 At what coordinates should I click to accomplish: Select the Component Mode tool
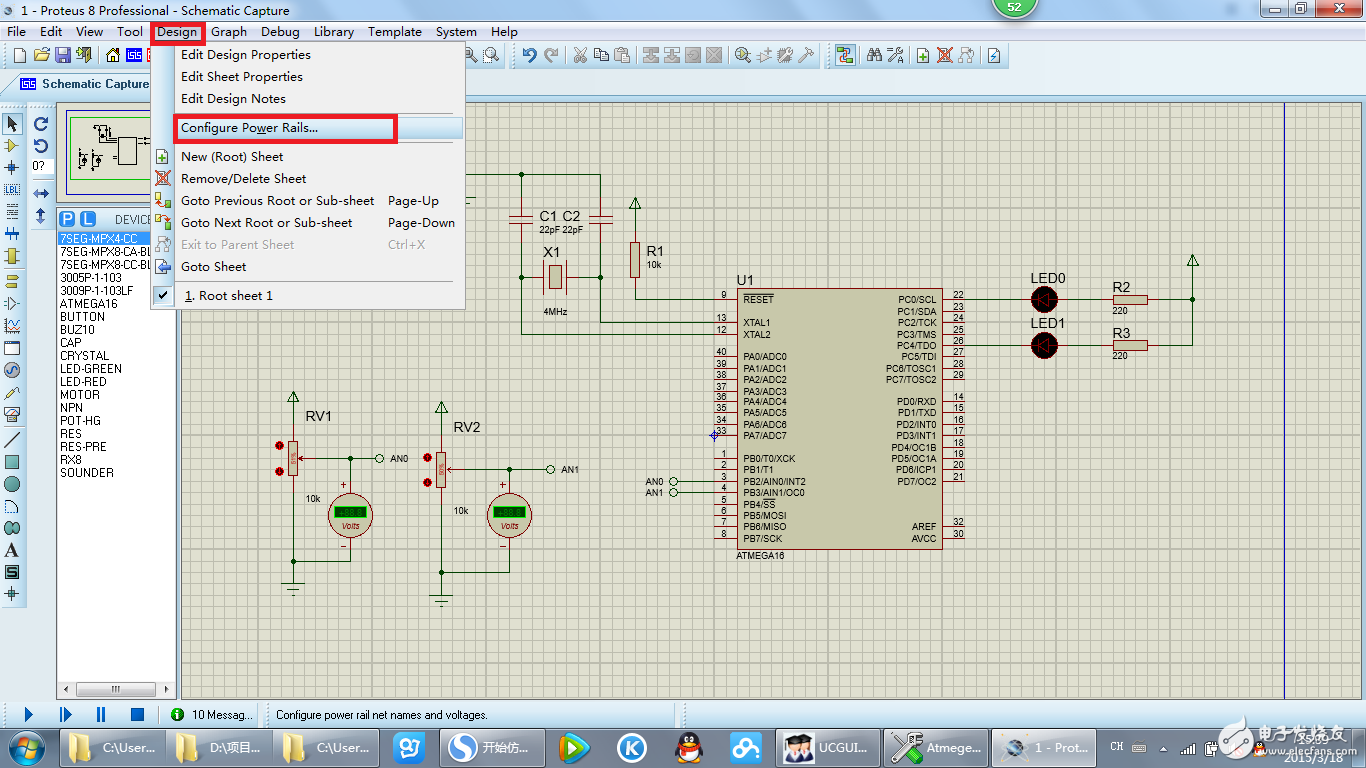12,146
